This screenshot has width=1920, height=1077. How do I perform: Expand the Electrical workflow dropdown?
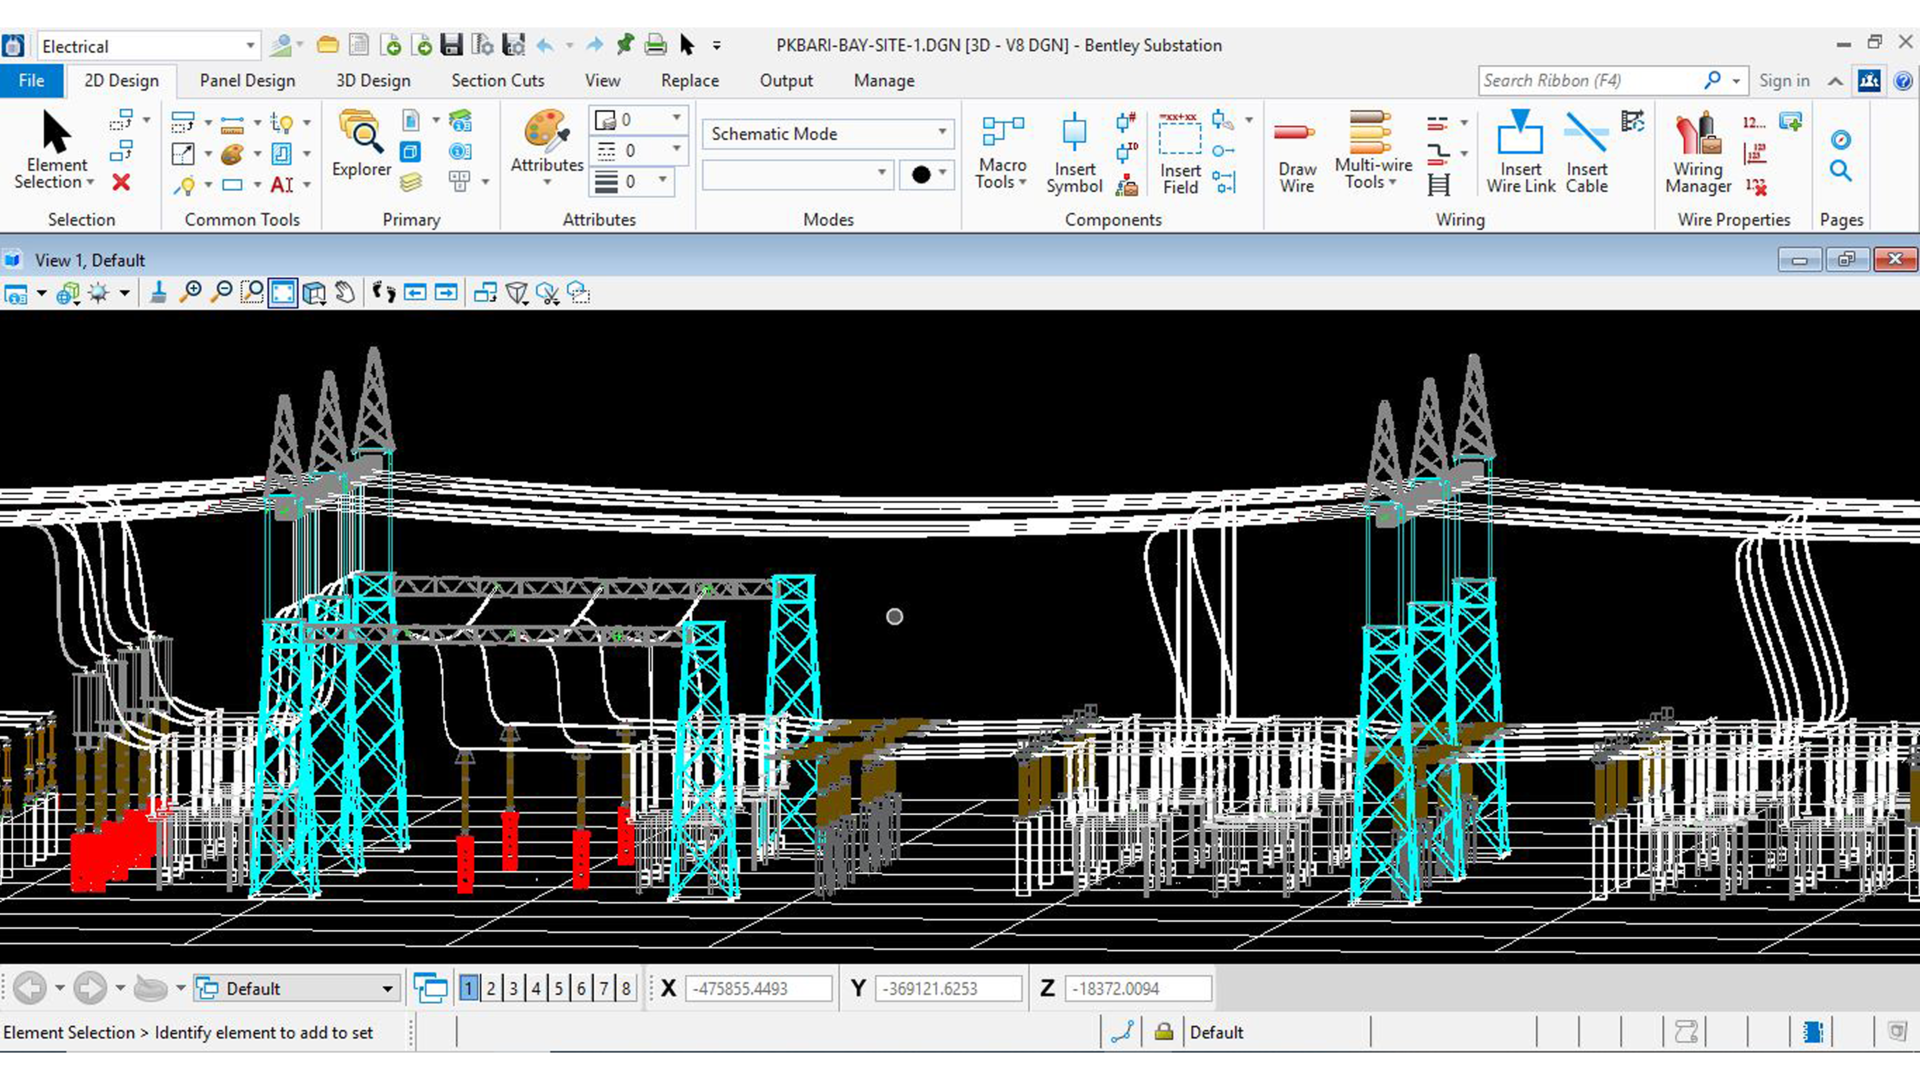249,46
